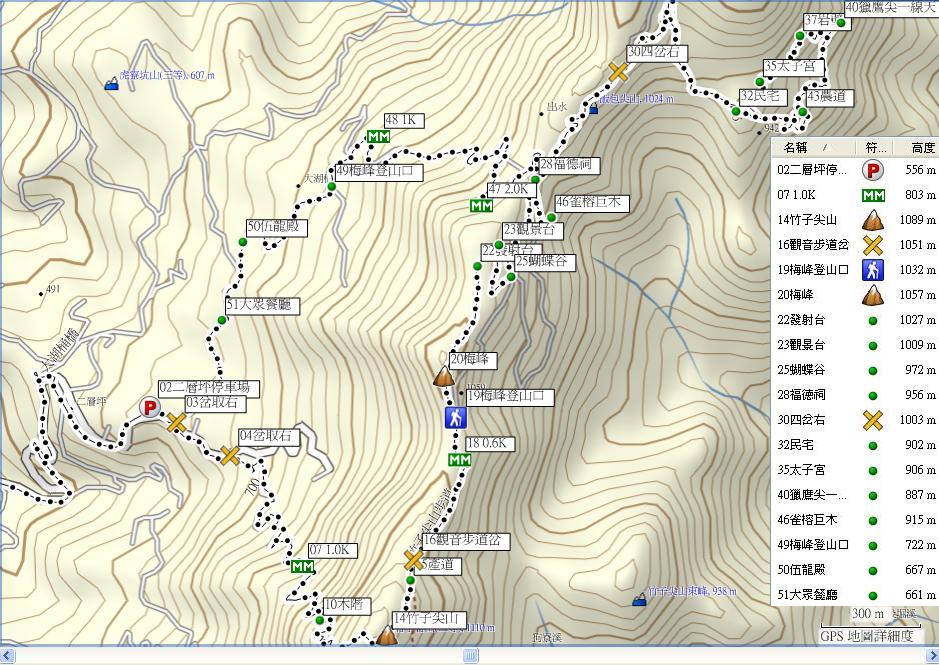Viewport: 939px width, 665px height.
Task: Select the green MM marker at 18 0.6K
Action: (459, 460)
